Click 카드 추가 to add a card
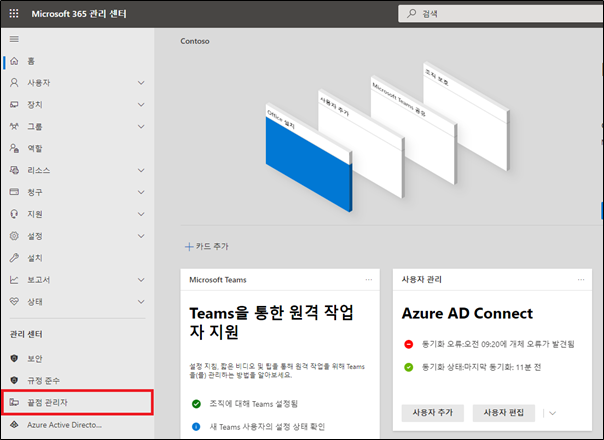This screenshot has width=604, height=440. click(207, 246)
